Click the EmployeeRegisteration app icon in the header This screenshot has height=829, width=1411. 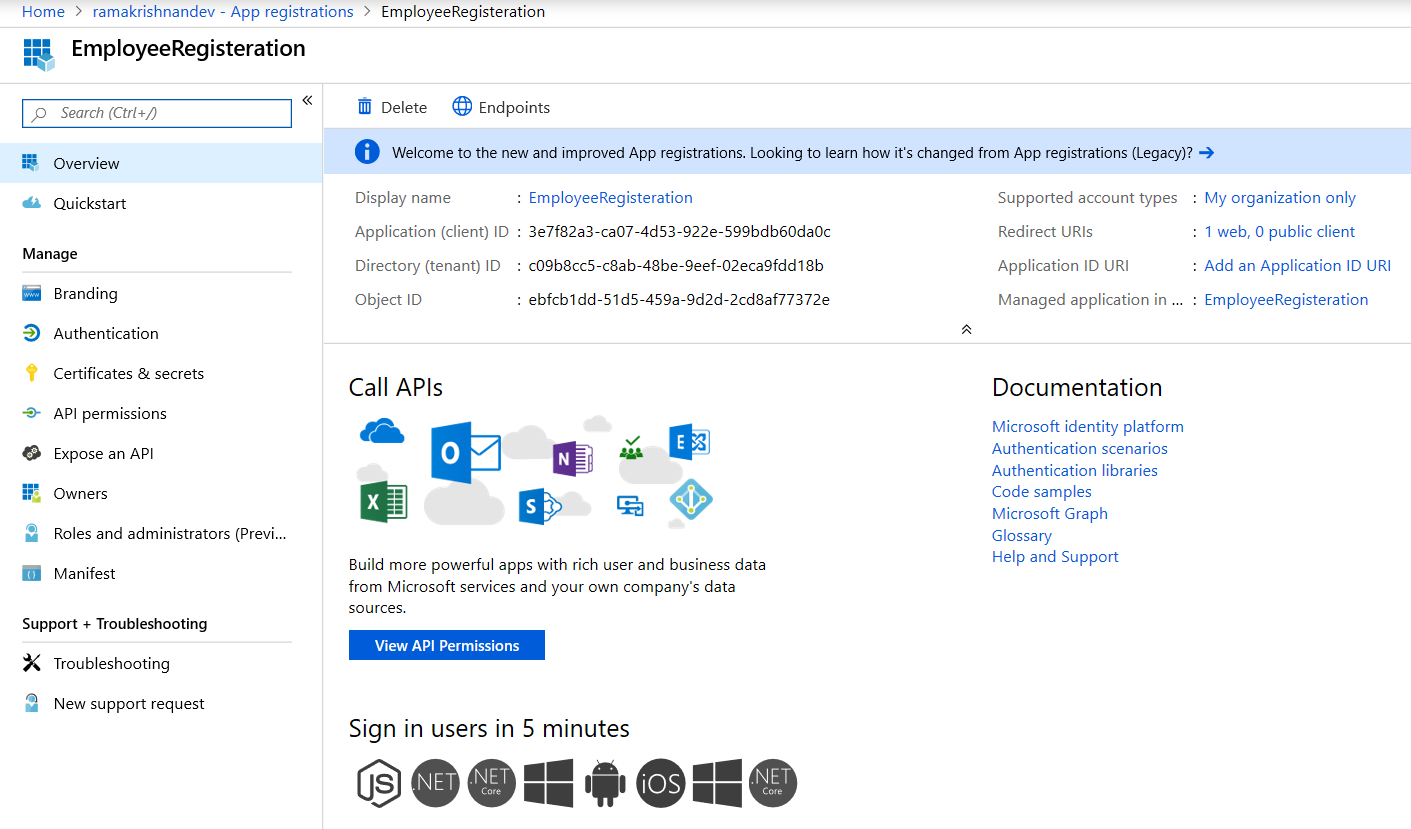pyautogui.click(x=38, y=54)
